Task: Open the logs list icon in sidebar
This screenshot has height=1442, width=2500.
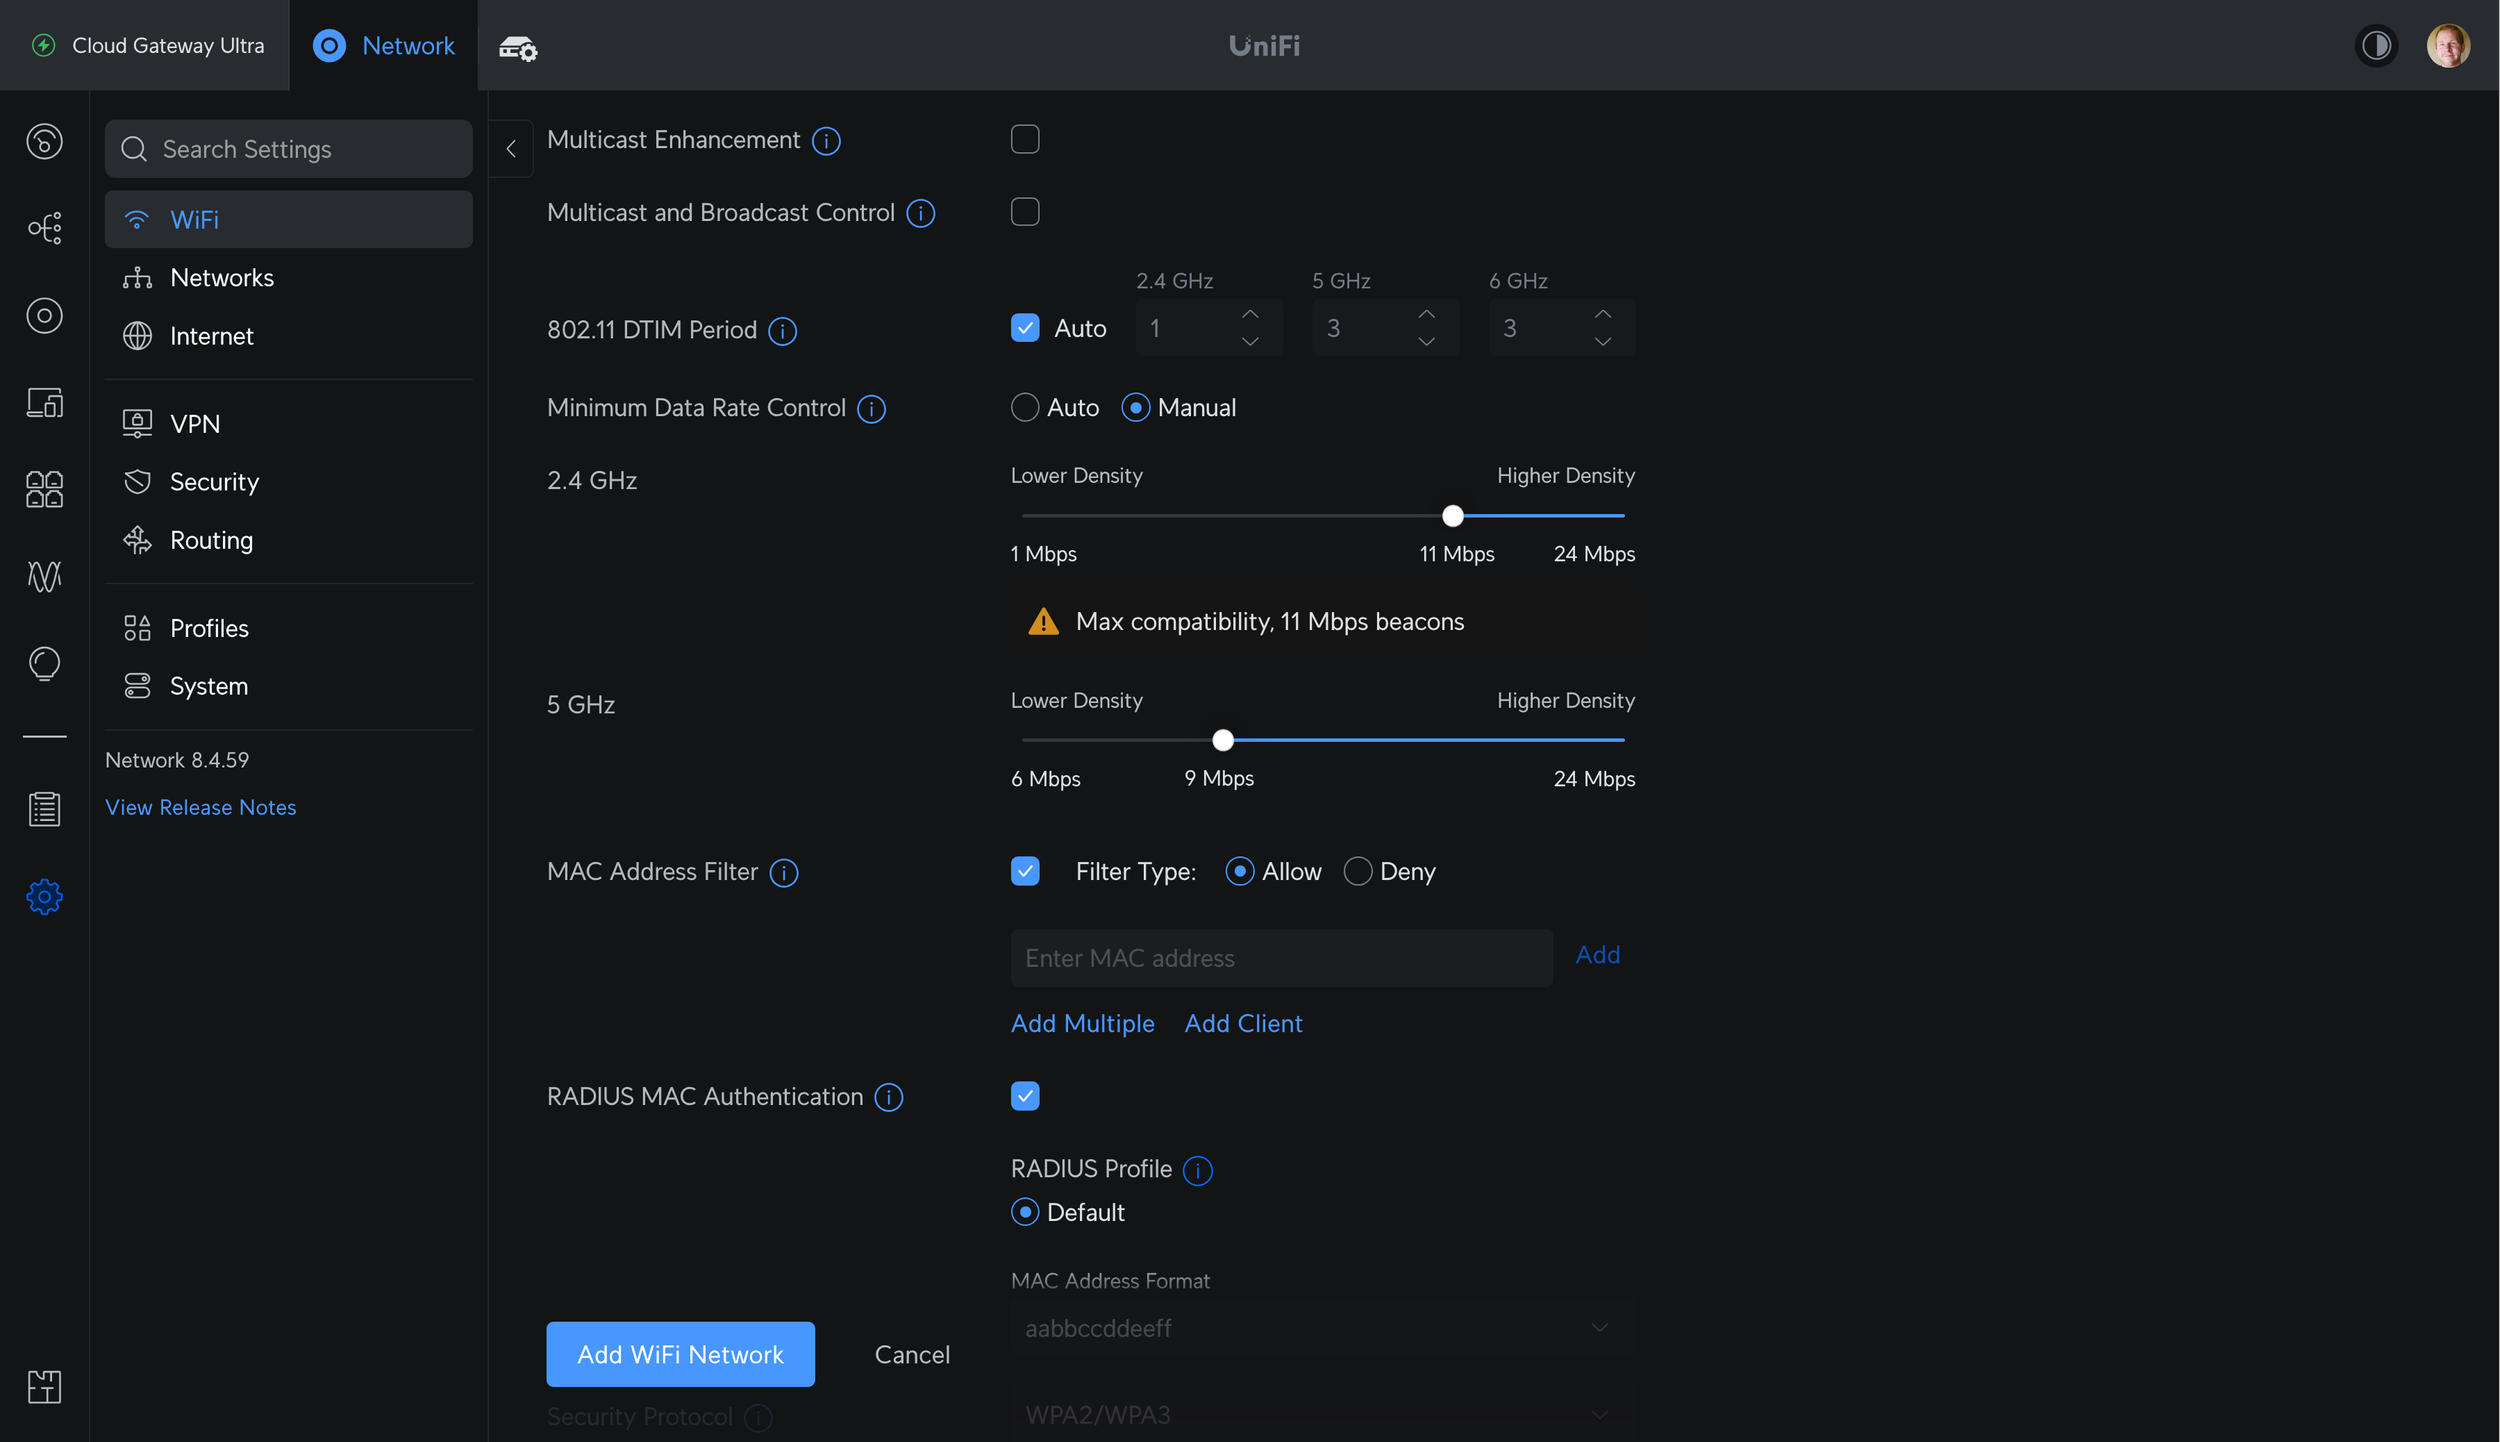Action: [x=44, y=808]
